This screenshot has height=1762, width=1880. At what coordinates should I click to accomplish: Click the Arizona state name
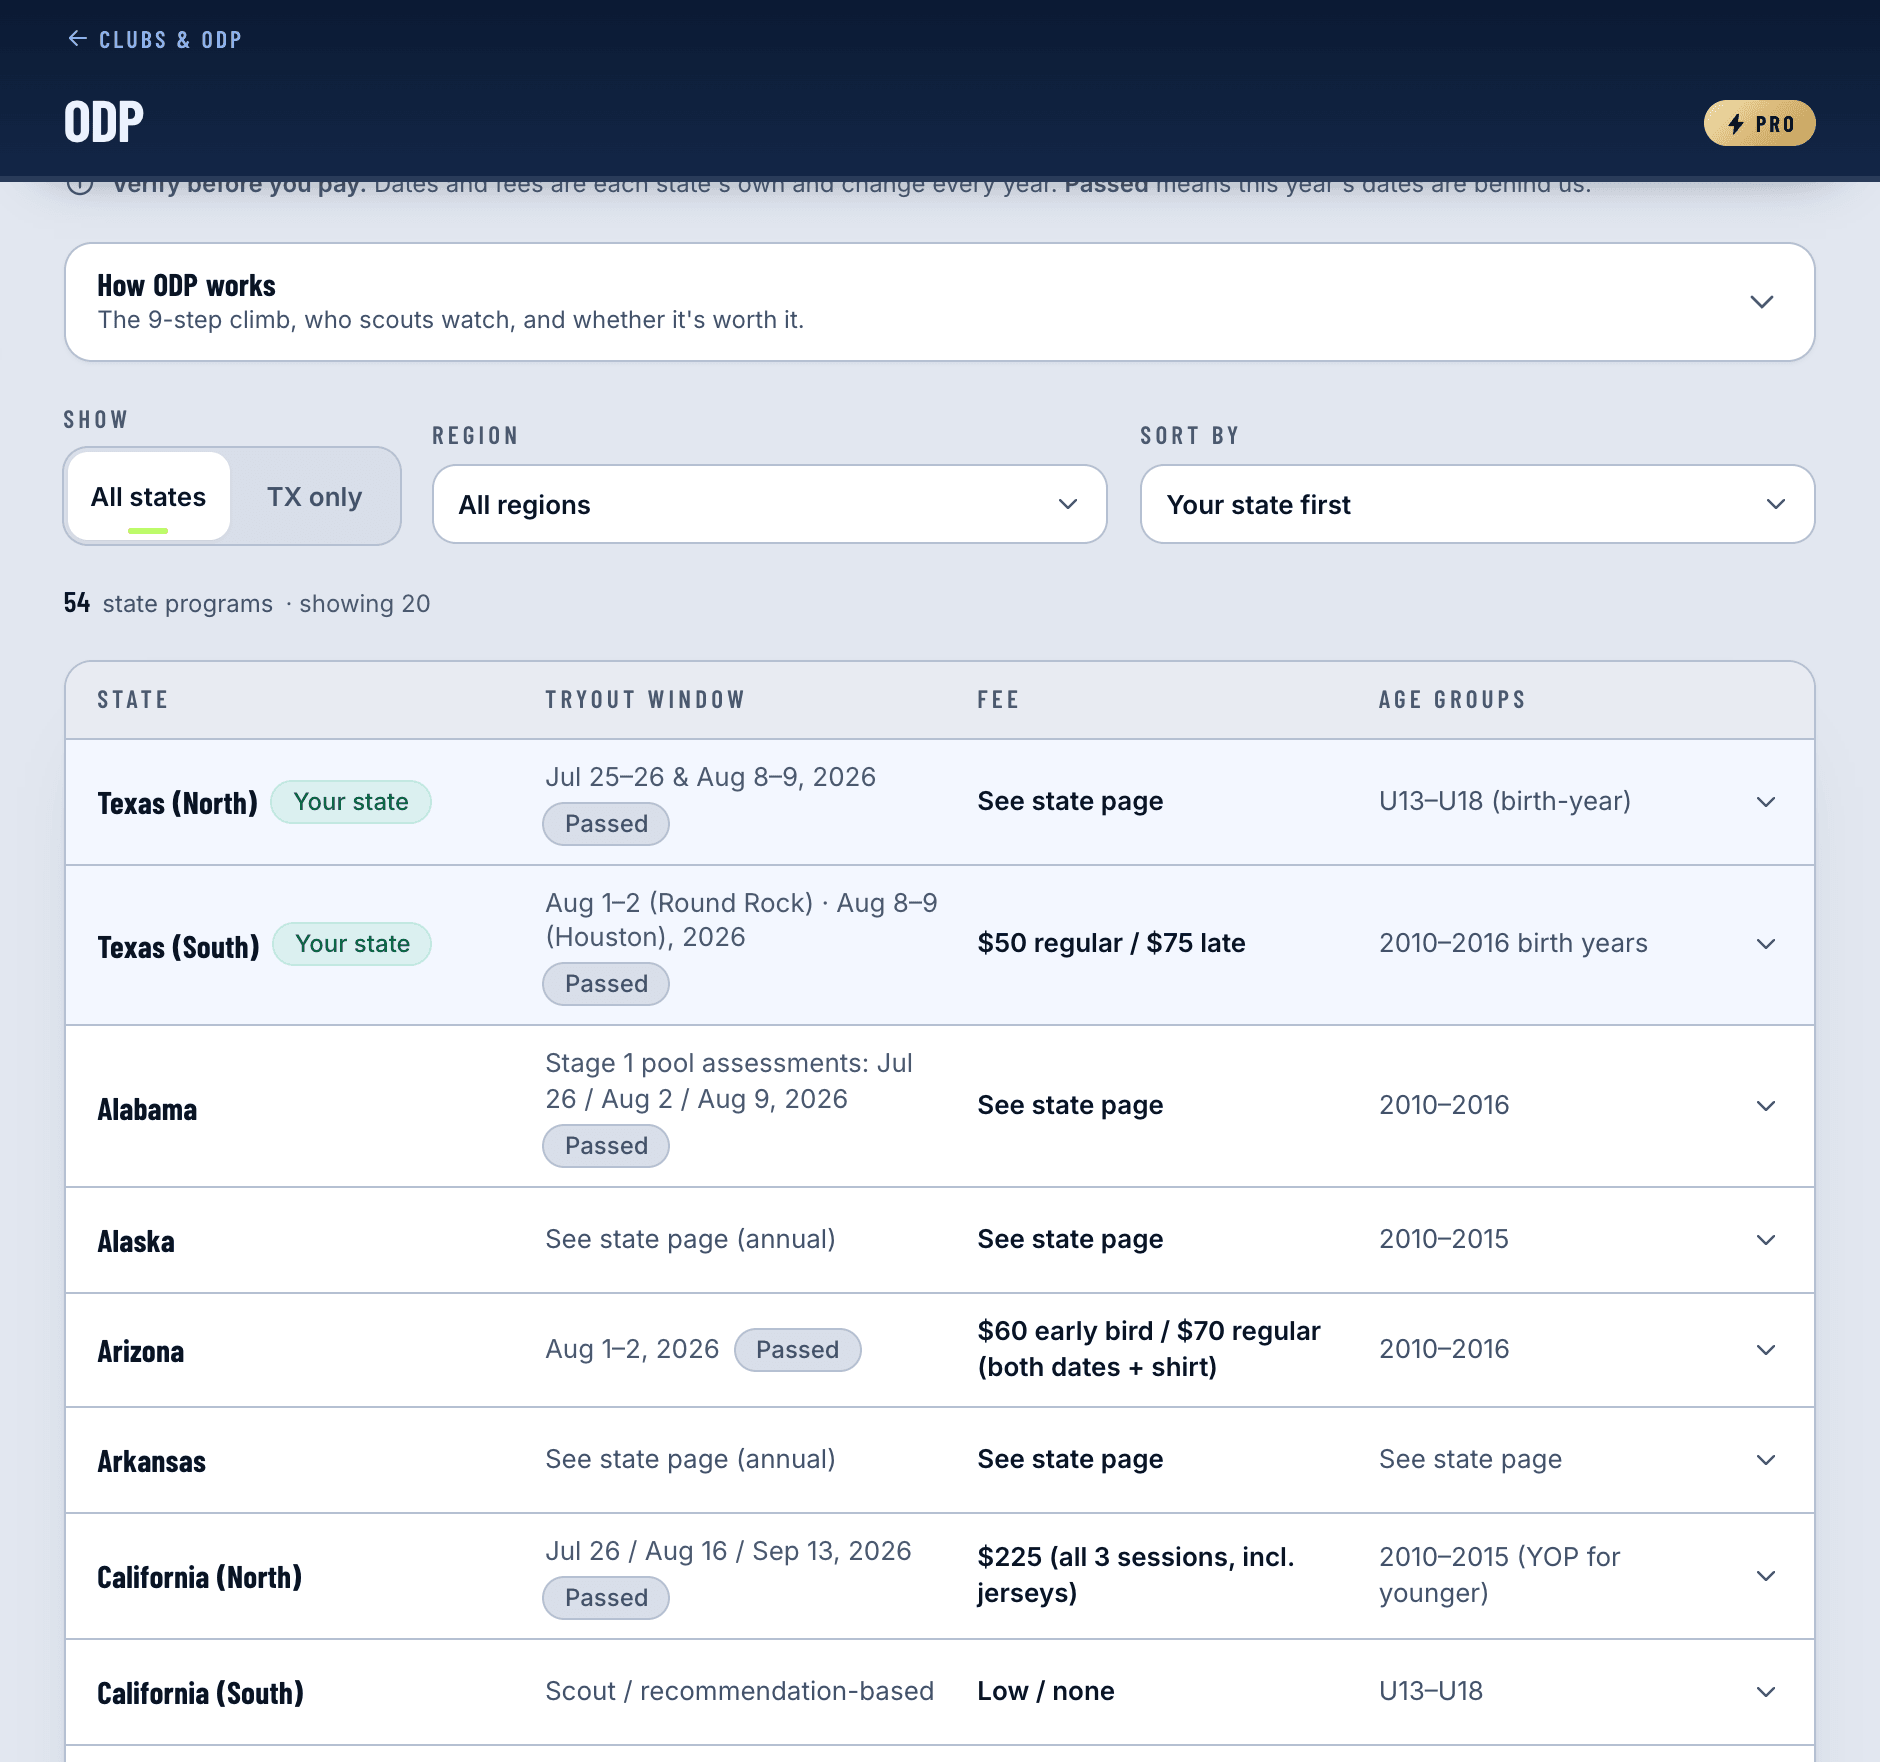[x=141, y=1351]
